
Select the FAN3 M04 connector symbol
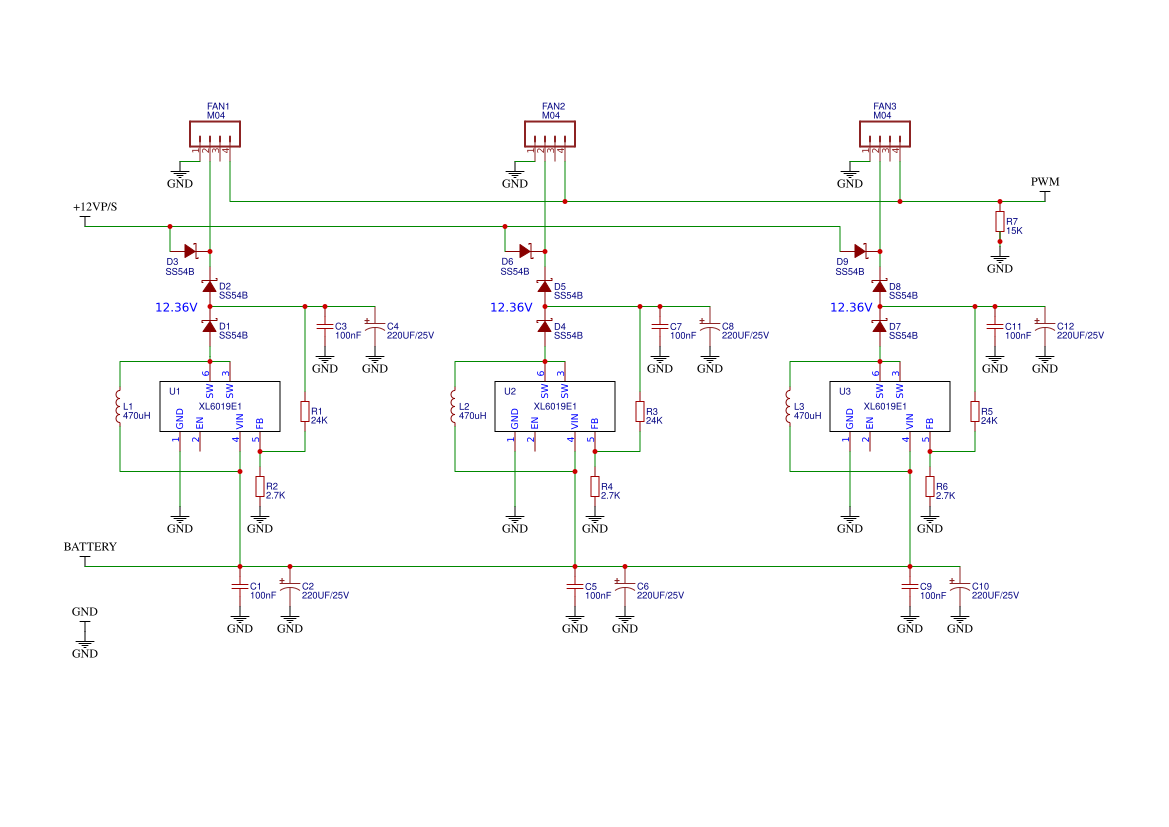click(885, 134)
